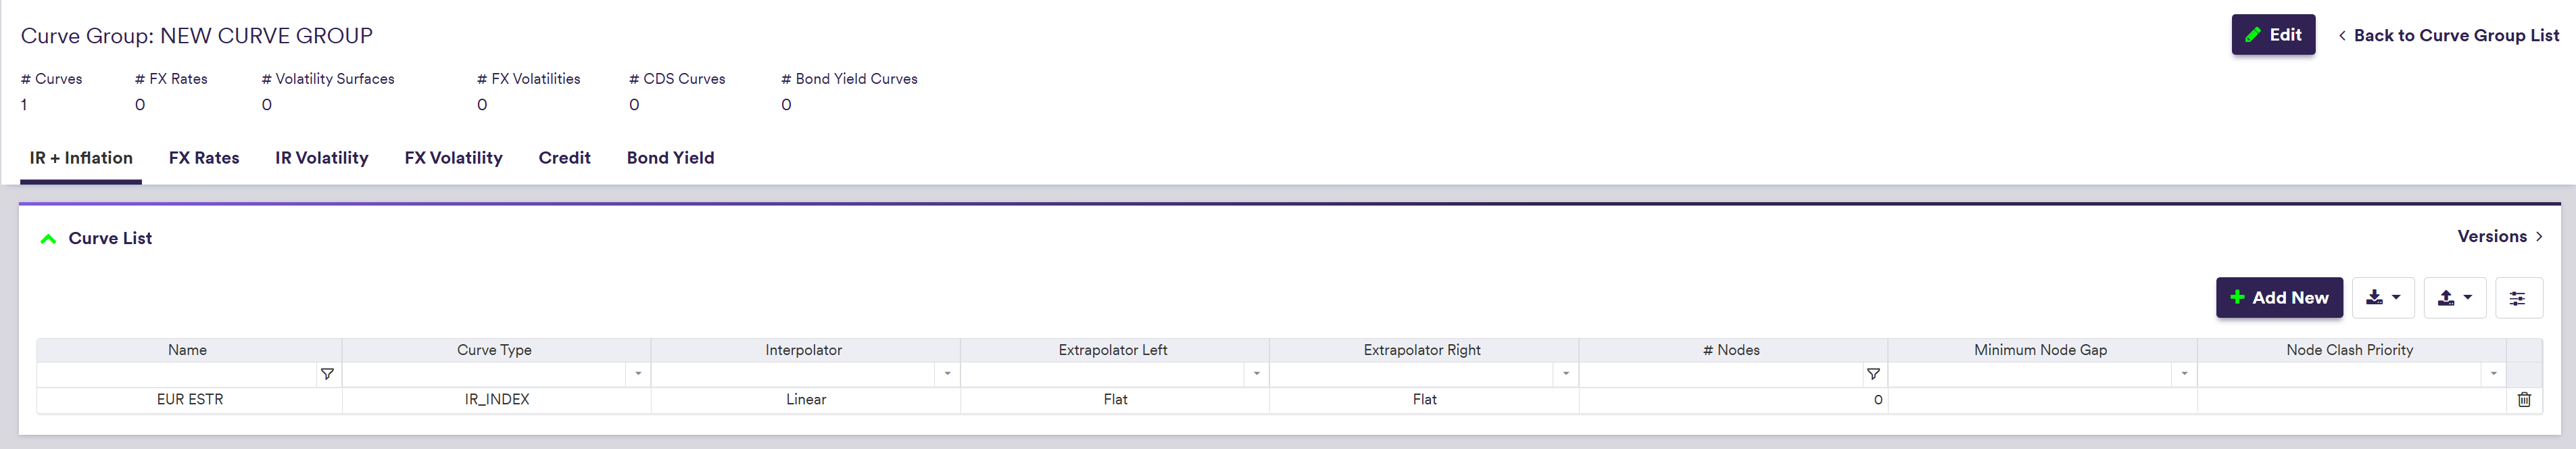Viewport: 2576px width, 449px height.
Task: Open the Node Clash Priority filter dropdown
Action: (2493, 374)
